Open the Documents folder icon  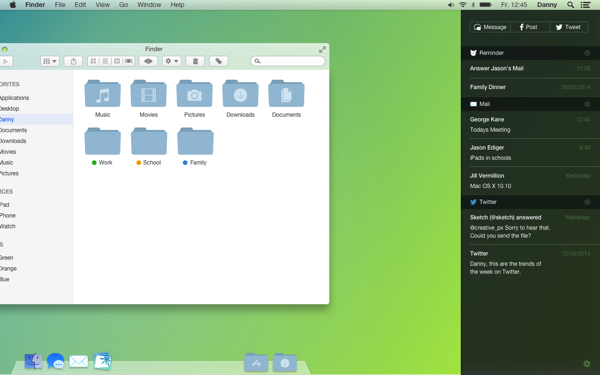(x=286, y=94)
